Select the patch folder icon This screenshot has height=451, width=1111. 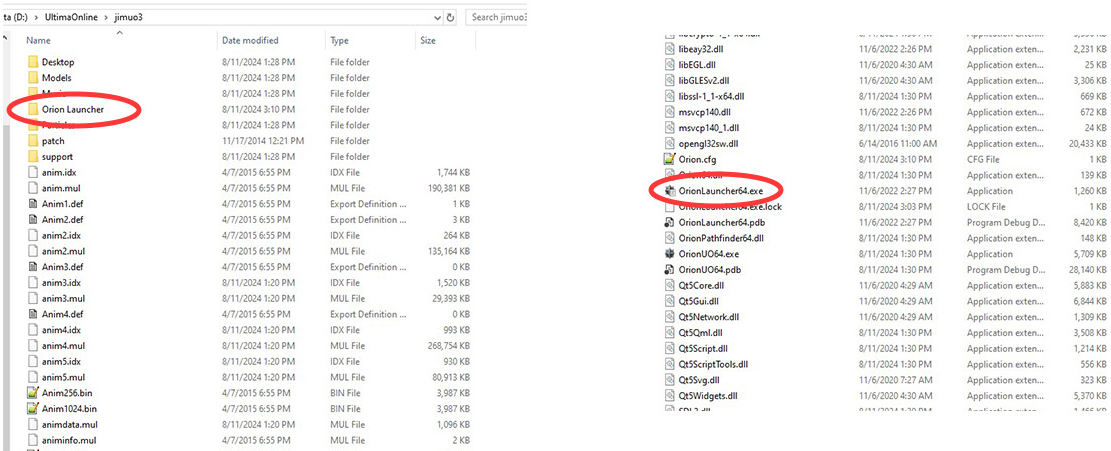click(34, 141)
